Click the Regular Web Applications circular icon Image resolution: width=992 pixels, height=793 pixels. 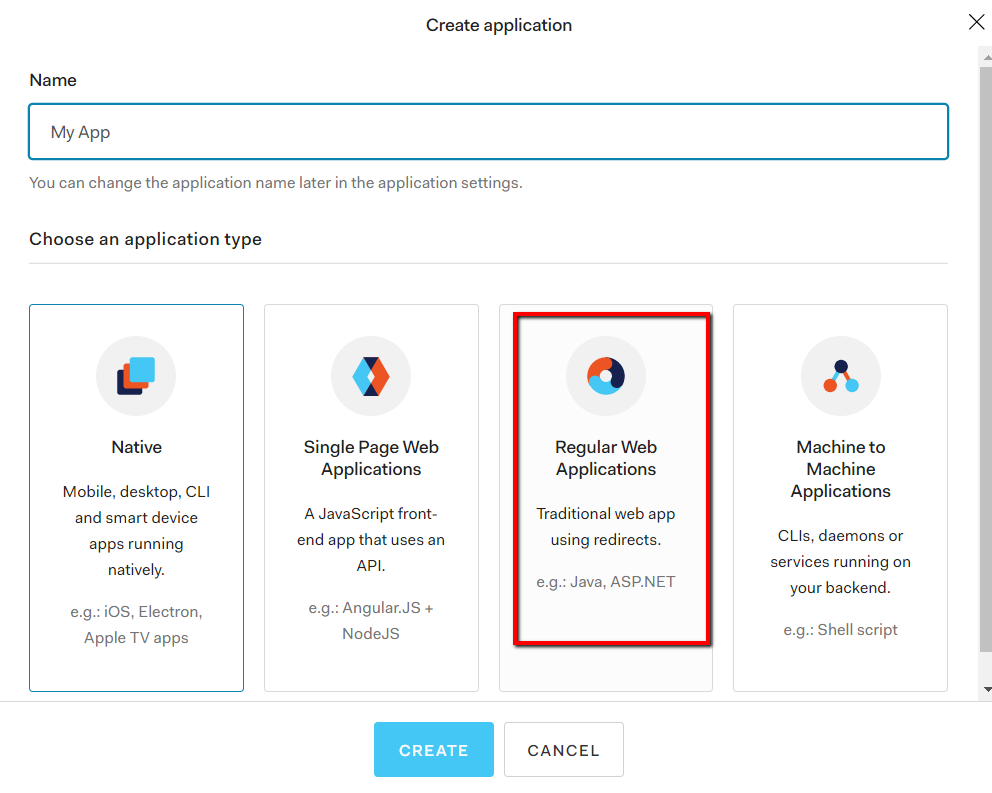click(x=606, y=376)
